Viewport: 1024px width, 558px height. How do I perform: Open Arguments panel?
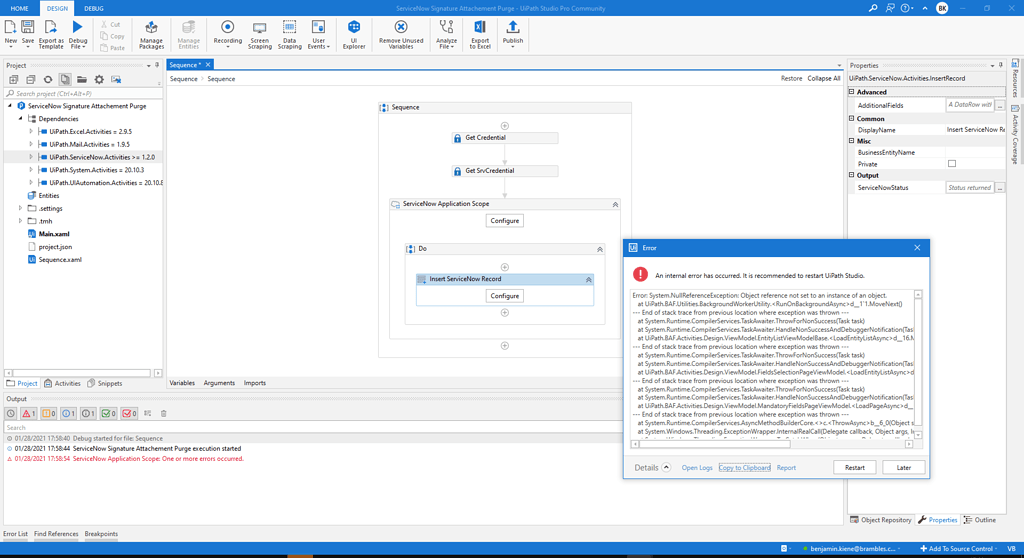219,383
